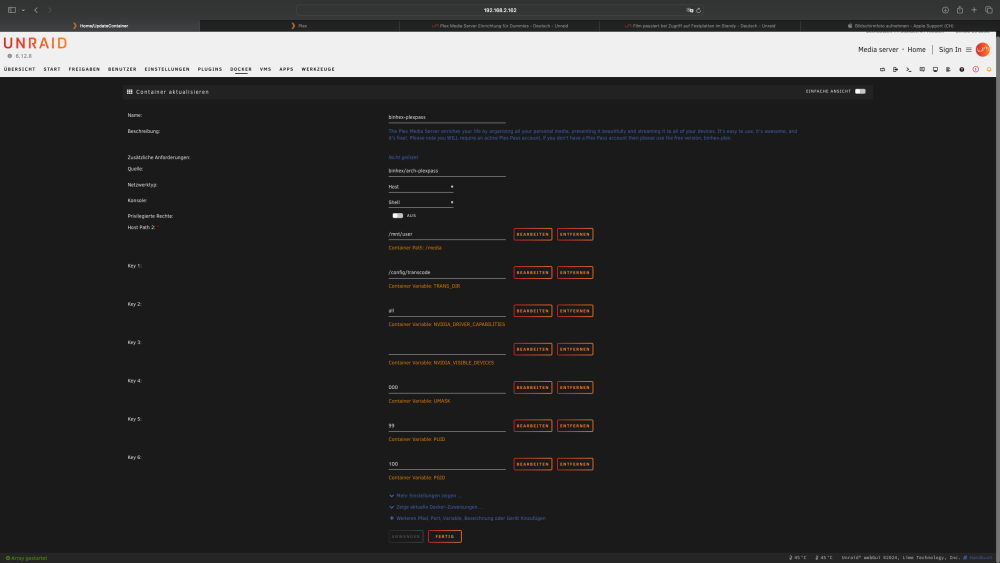
Task: Click the empty Key 3 input field
Action: [446, 349]
